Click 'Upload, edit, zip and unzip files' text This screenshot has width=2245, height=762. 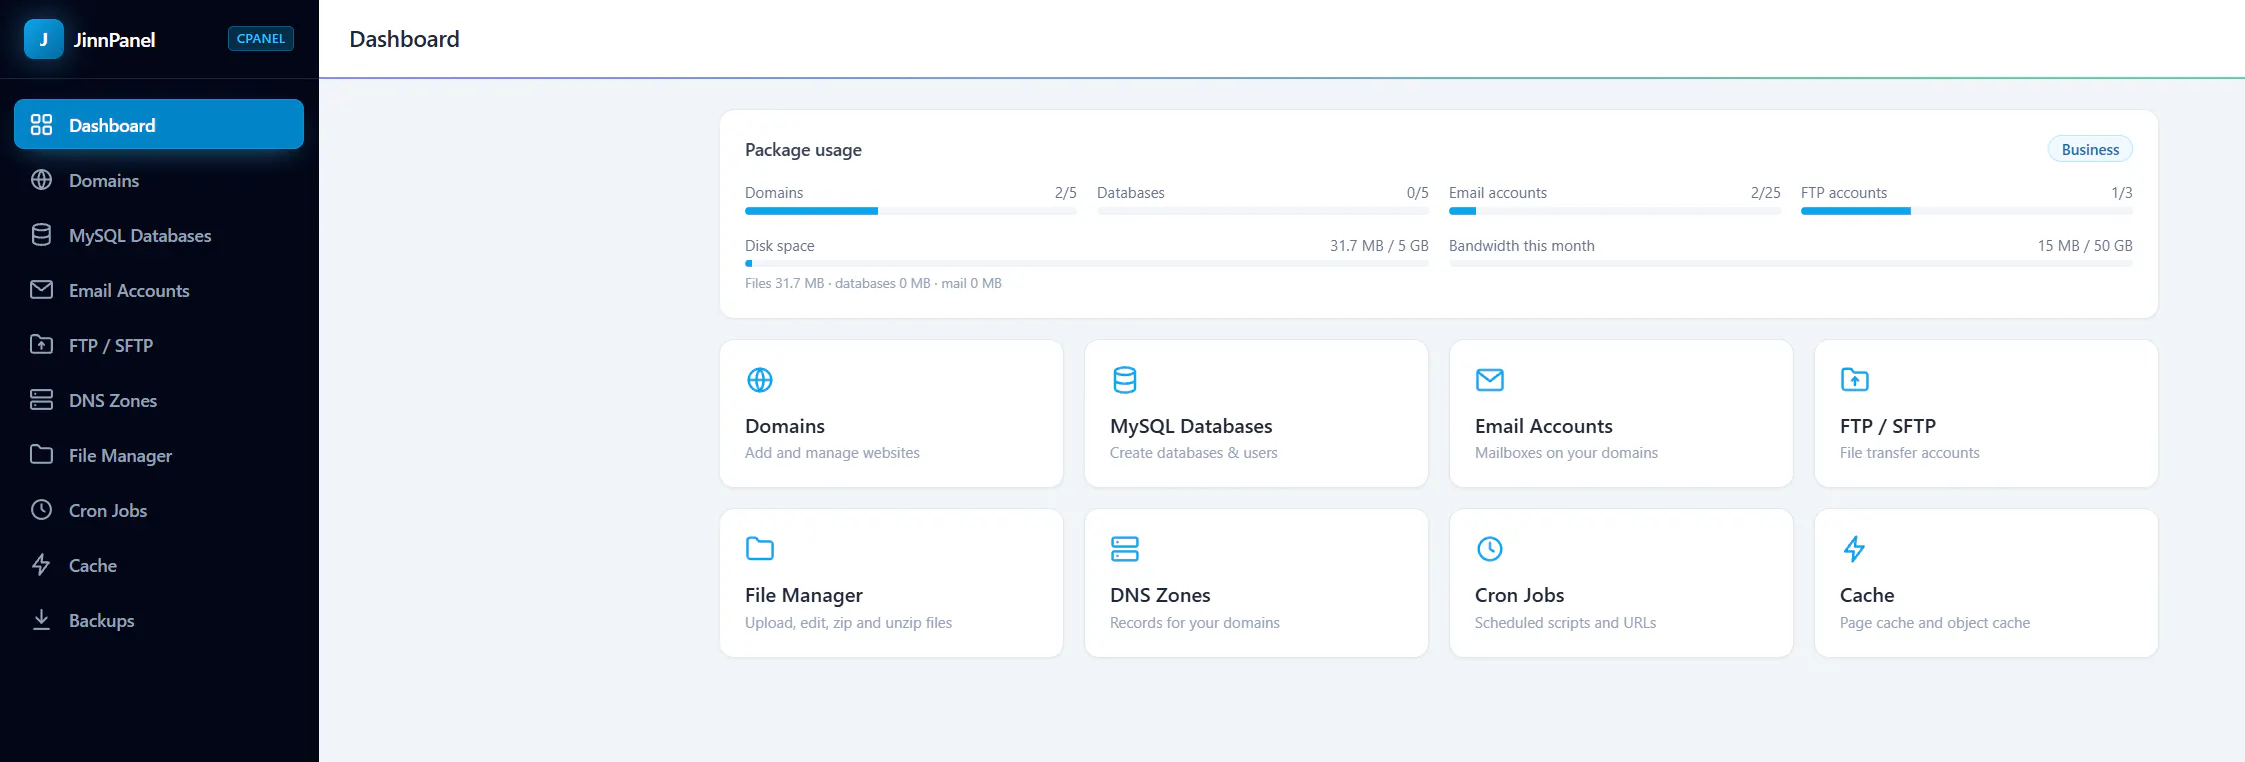click(848, 623)
